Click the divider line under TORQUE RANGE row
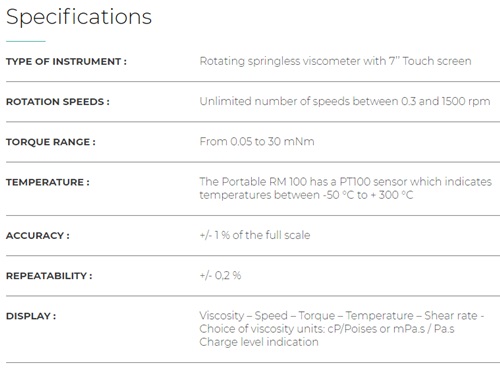500x368 pixels. (253, 162)
